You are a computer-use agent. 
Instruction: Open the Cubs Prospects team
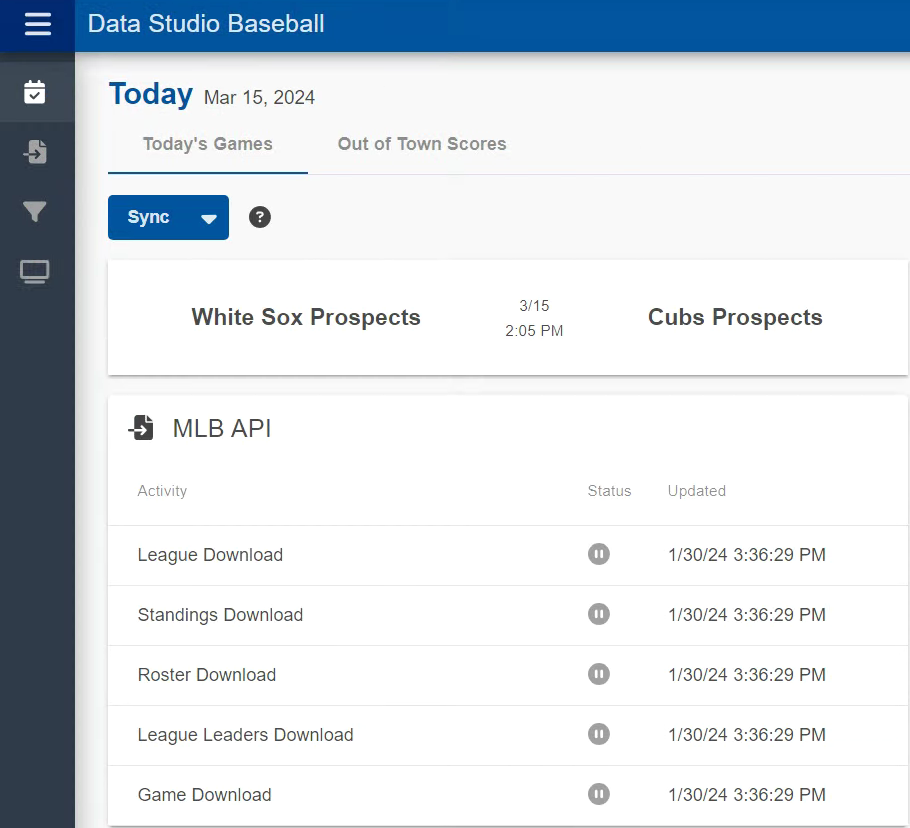735,318
